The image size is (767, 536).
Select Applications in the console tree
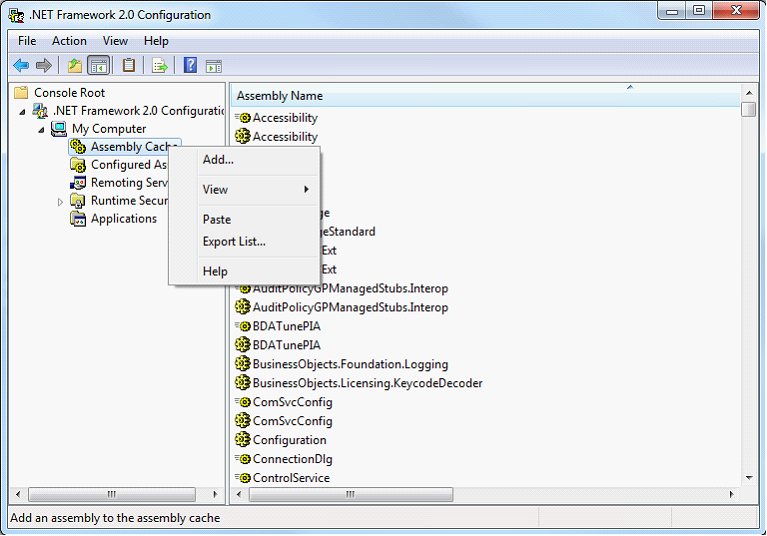[123, 219]
